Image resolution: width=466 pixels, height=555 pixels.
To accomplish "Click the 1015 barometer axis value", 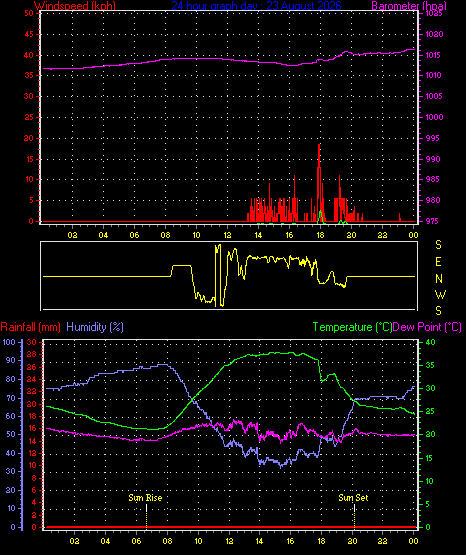I will coord(433,55).
